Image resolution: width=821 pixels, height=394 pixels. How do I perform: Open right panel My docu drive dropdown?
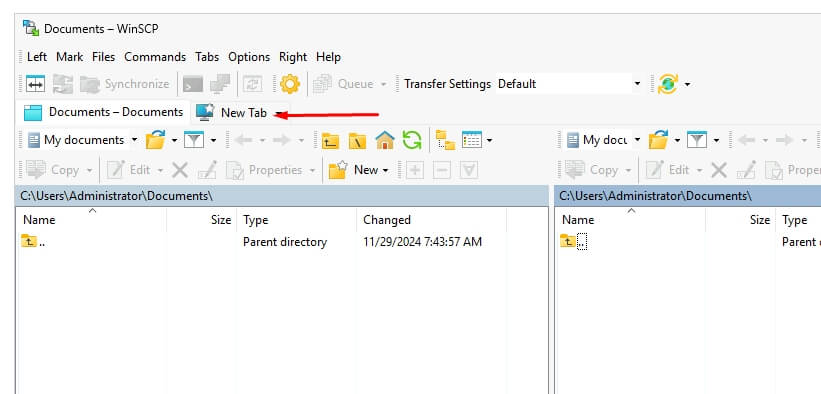click(x=604, y=140)
